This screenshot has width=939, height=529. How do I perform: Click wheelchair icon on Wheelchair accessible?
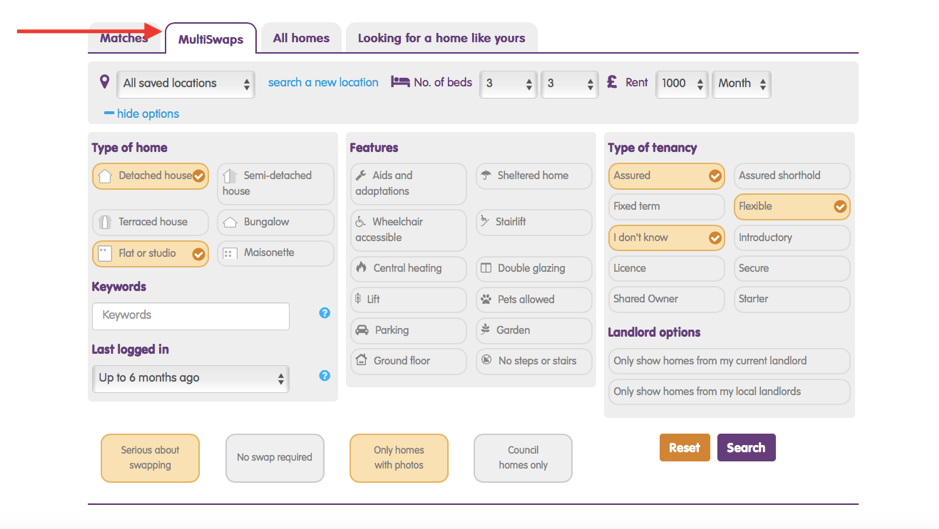pyautogui.click(x=361, y=222)
